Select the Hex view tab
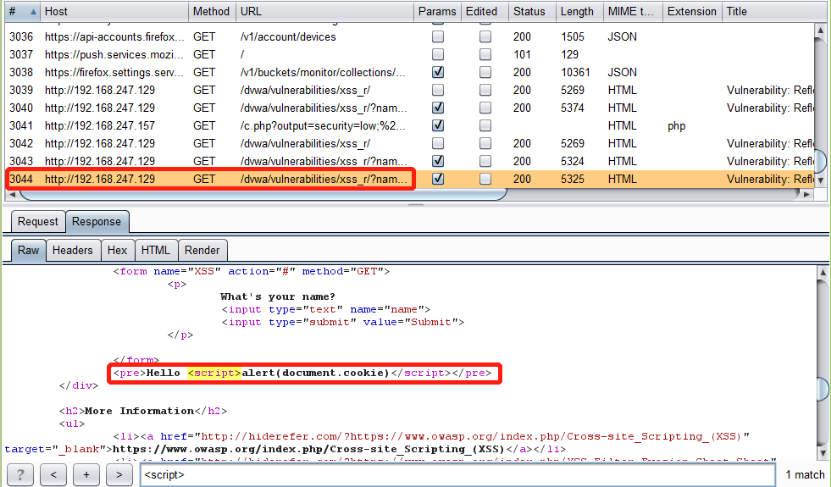The width and height of the screenshot is (831, 487). [x=117, y=250]
